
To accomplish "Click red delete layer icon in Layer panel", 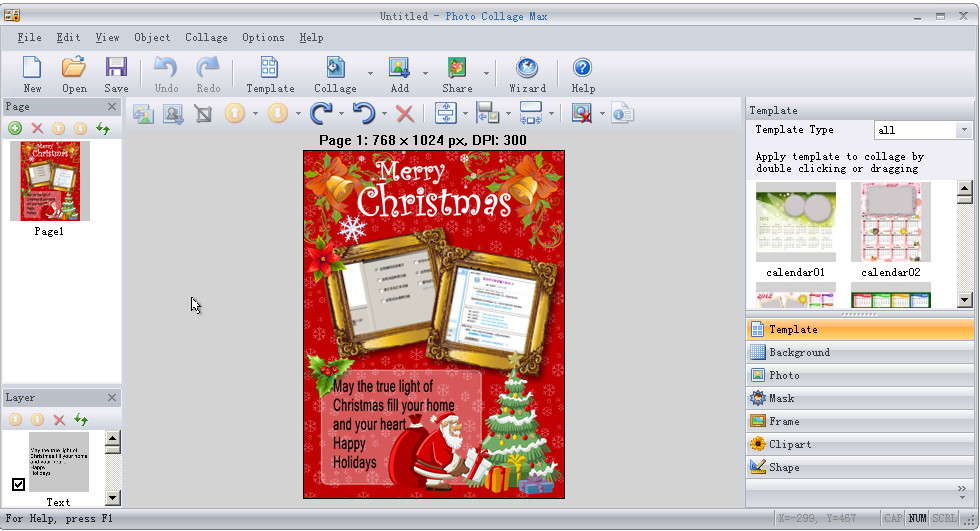I will coord(59,420).
